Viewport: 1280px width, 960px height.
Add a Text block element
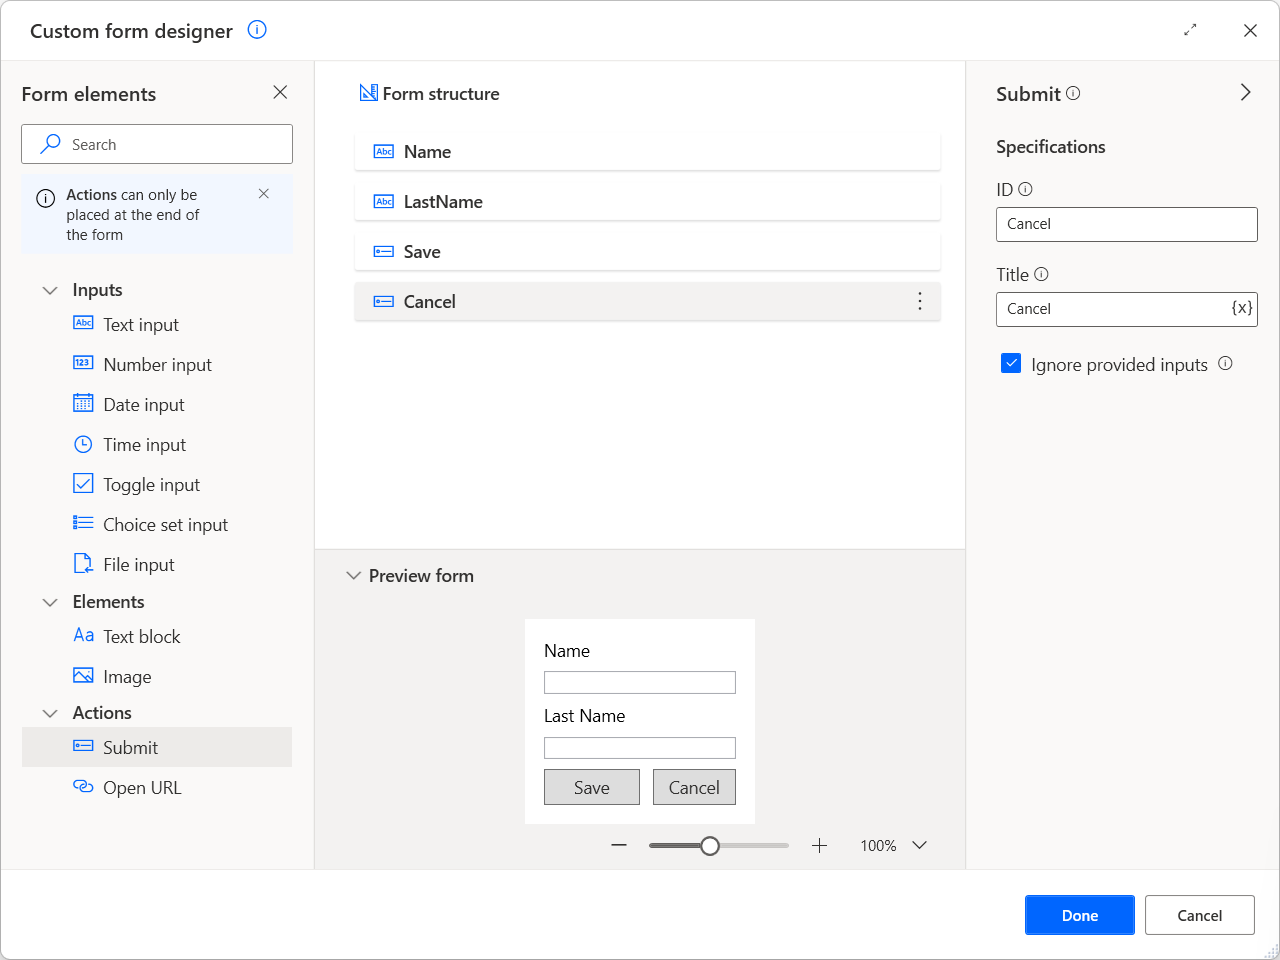click(140, 636)
